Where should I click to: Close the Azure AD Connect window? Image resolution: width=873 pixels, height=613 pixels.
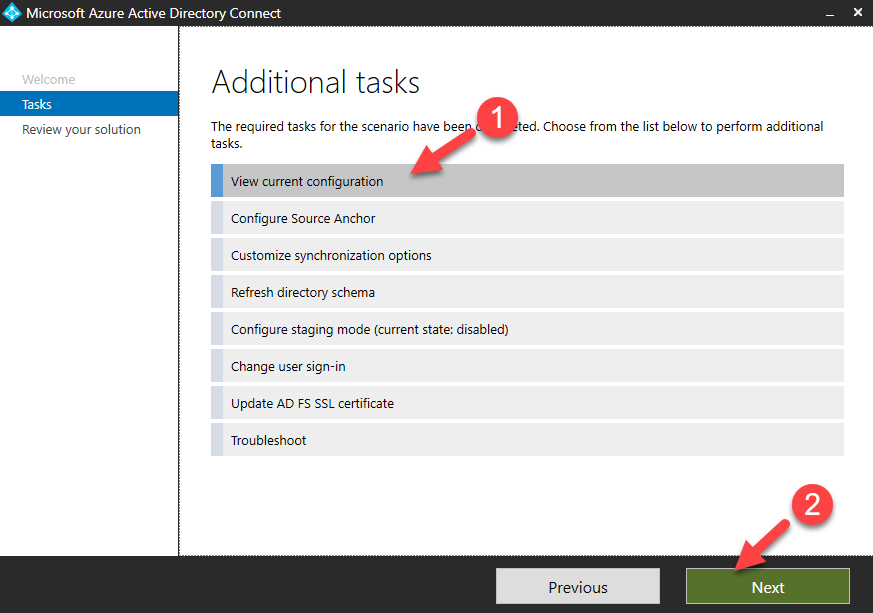[x=858, y=12]
